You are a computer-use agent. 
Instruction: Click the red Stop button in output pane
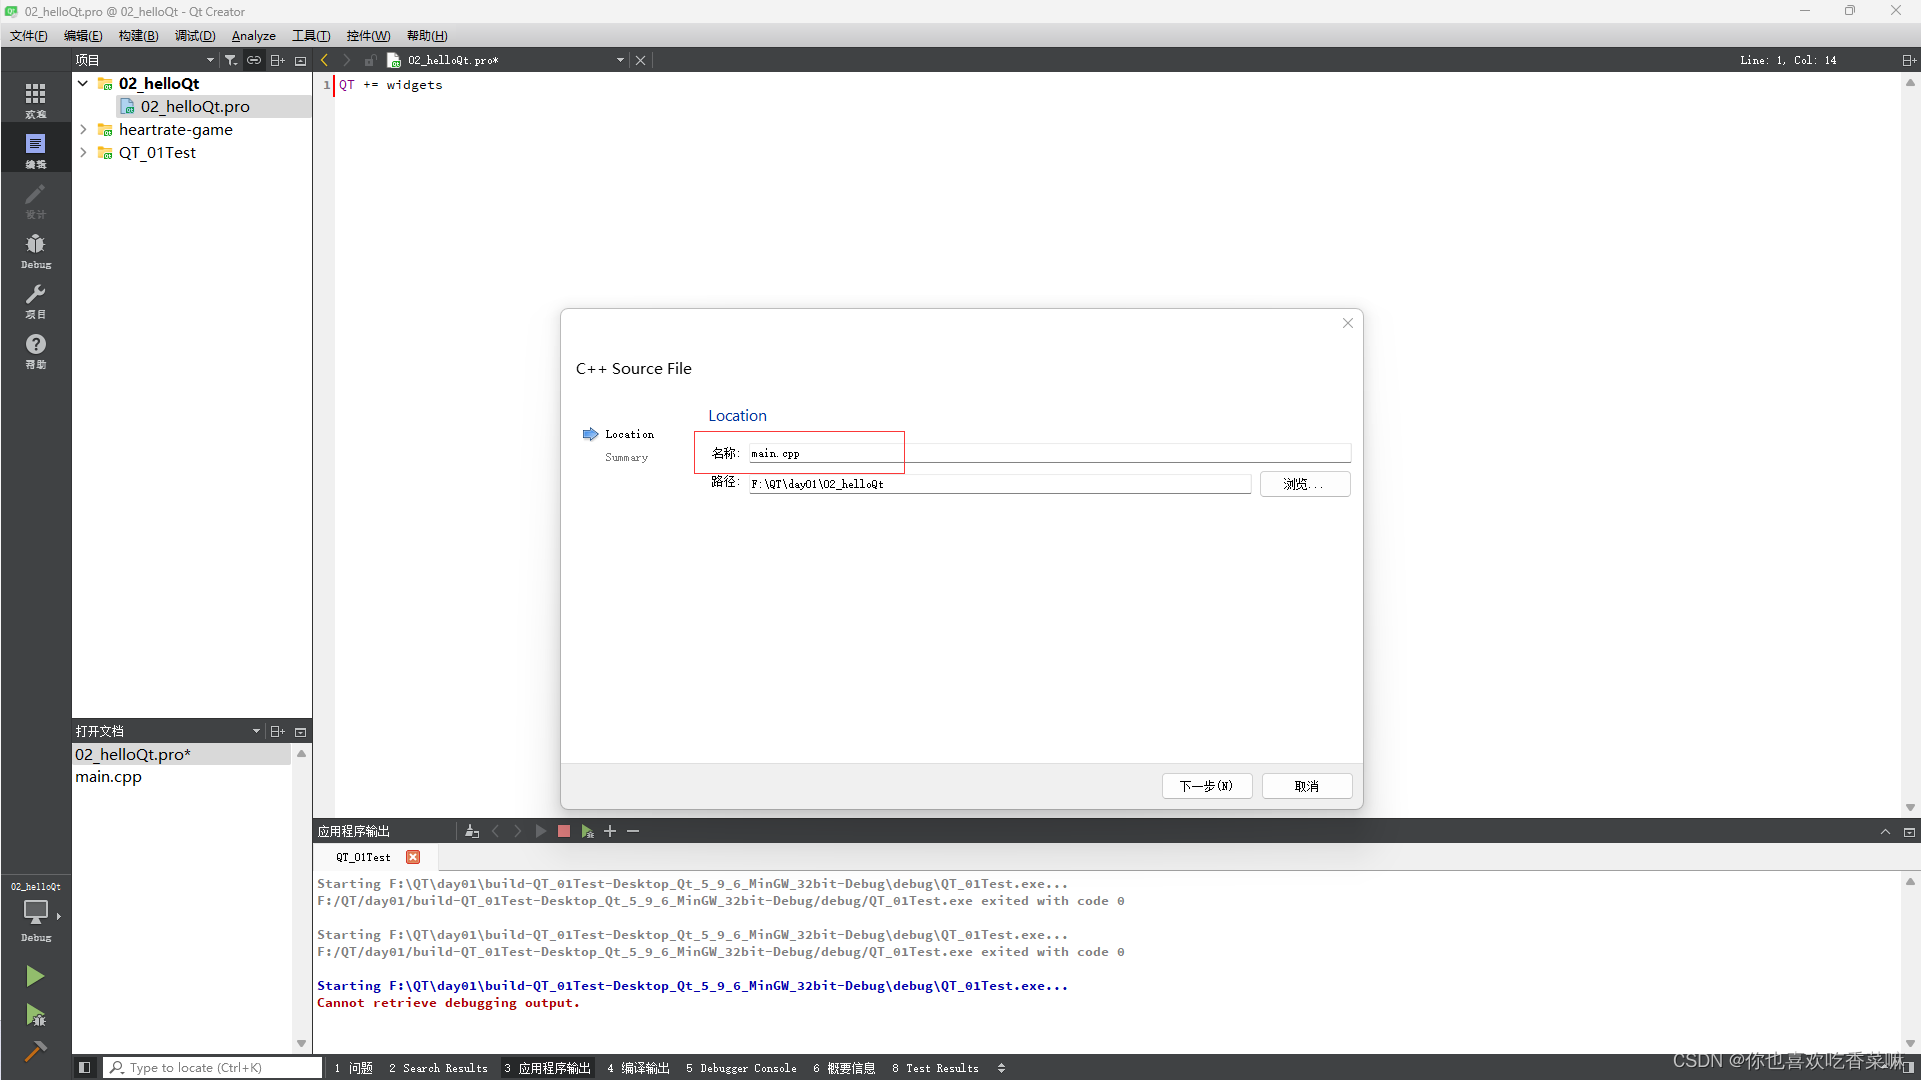pyautogui.click(x=564, y=831)
